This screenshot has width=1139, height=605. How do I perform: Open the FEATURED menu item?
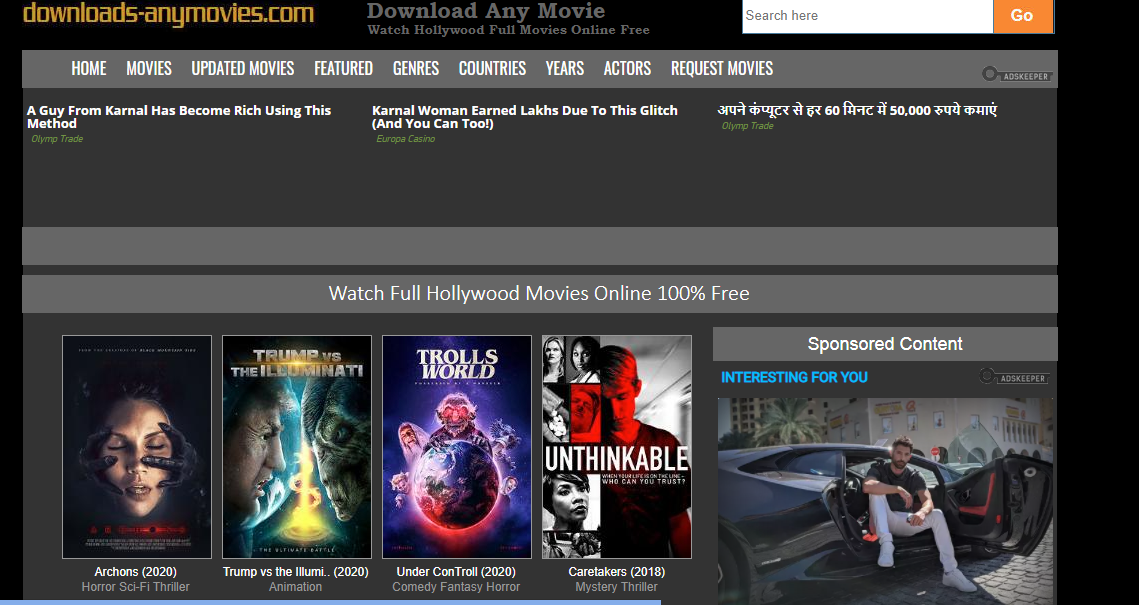coord(344,68)
